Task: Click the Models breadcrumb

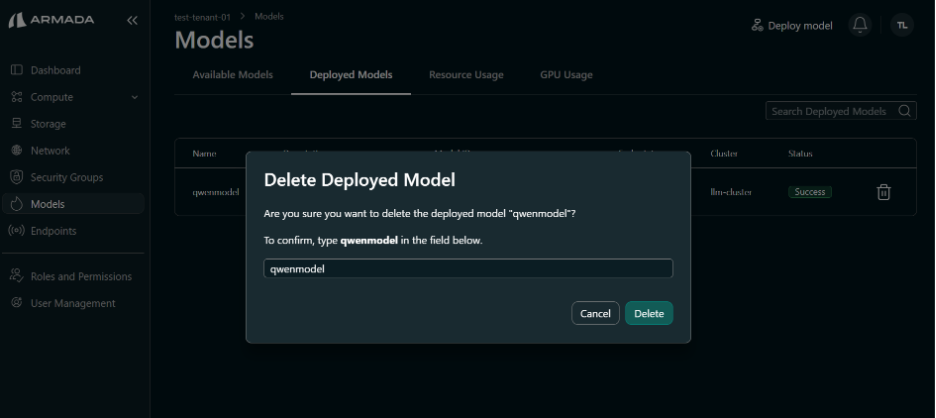Action: (x=269, y=17)
